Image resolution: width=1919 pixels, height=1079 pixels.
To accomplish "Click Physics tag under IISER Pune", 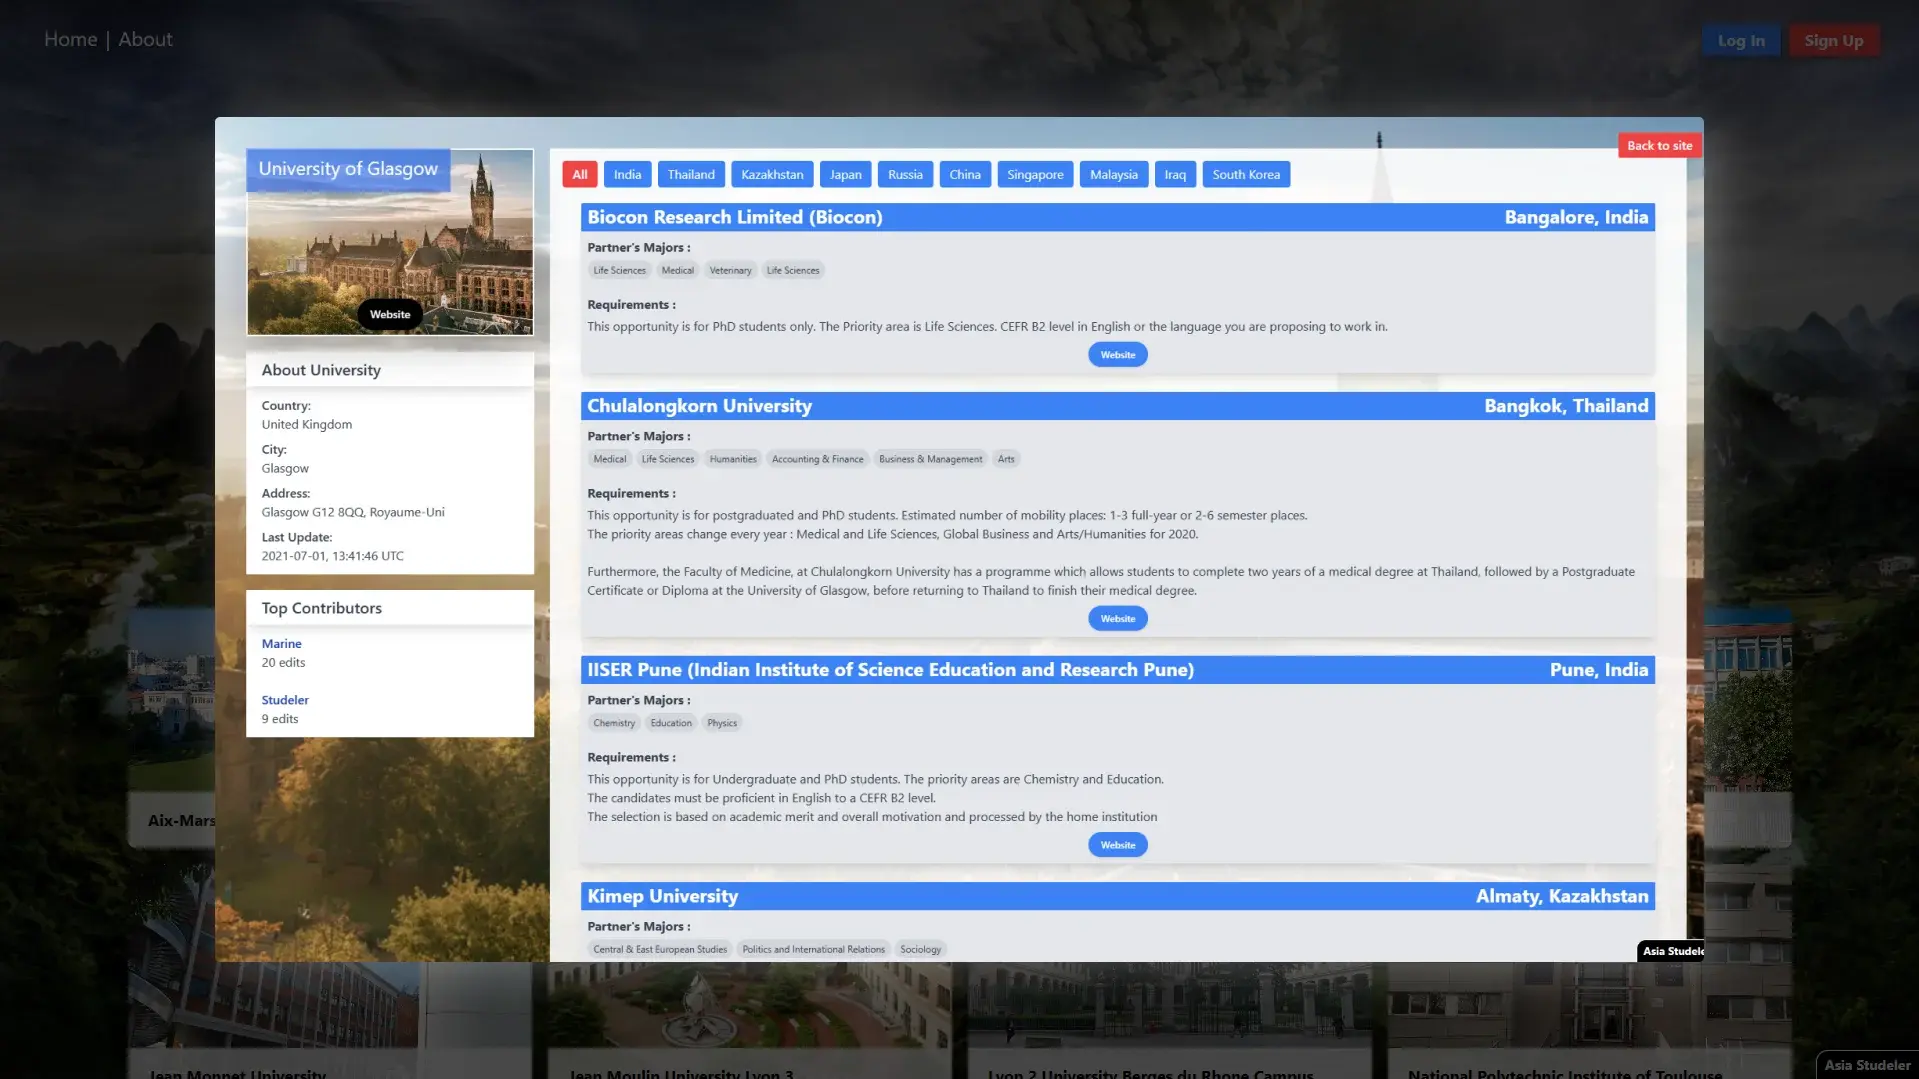I will coord(722,723).
